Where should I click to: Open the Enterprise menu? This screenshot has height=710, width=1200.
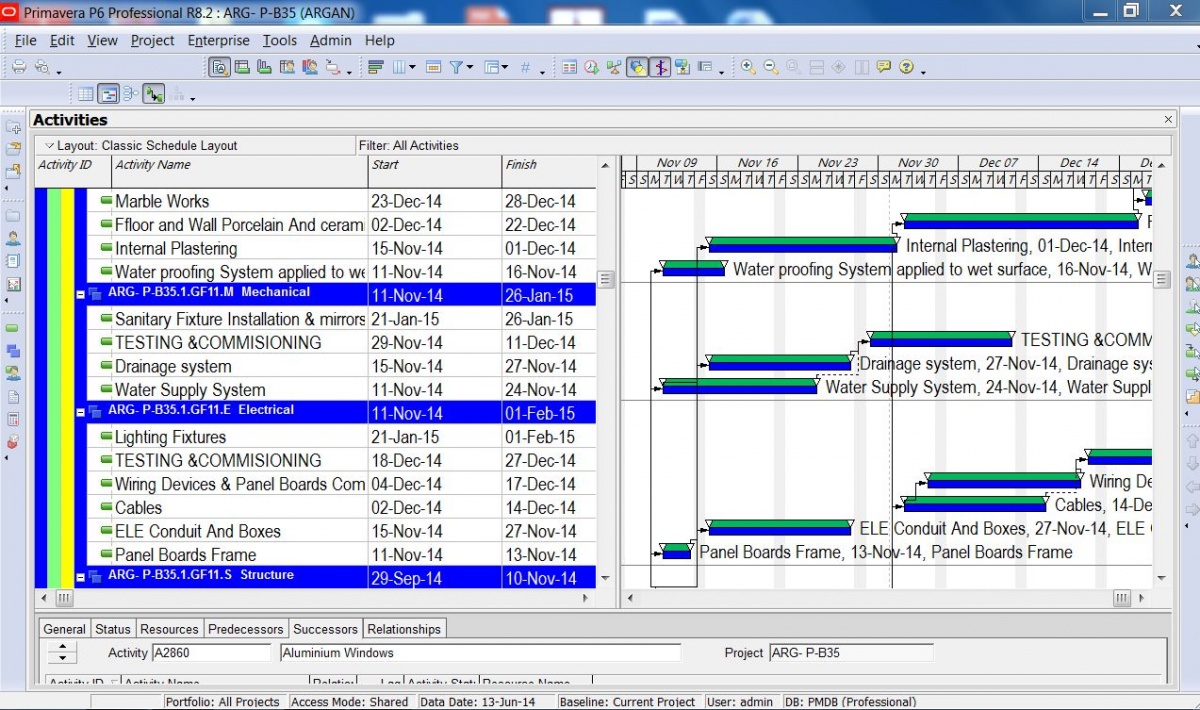(x=219, y=40)
